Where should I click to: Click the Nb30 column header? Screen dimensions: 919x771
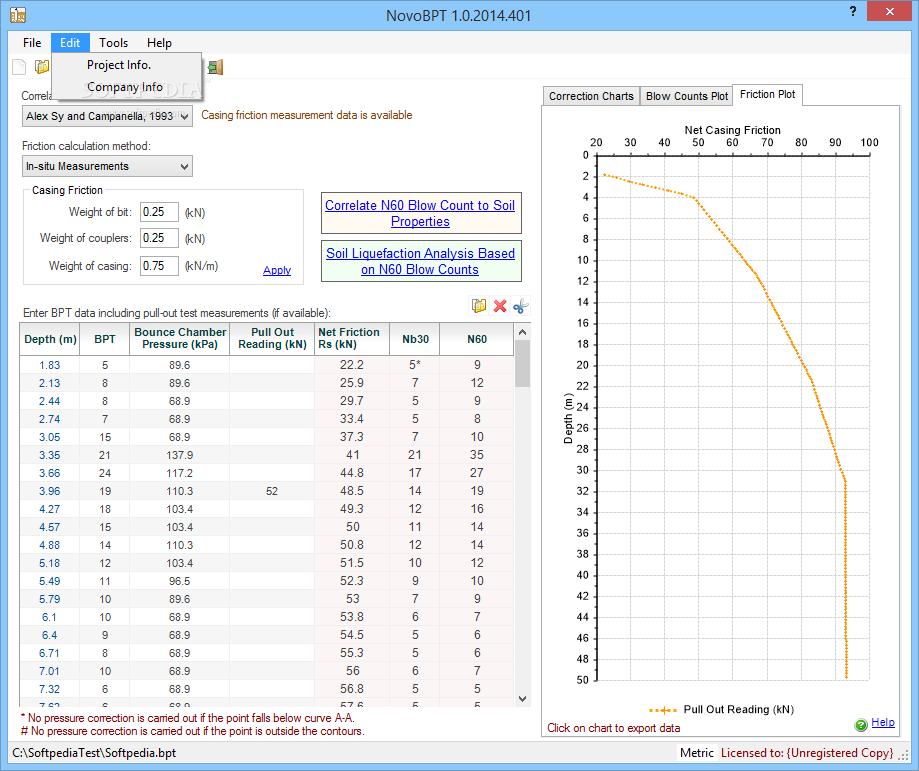[415, 339]
